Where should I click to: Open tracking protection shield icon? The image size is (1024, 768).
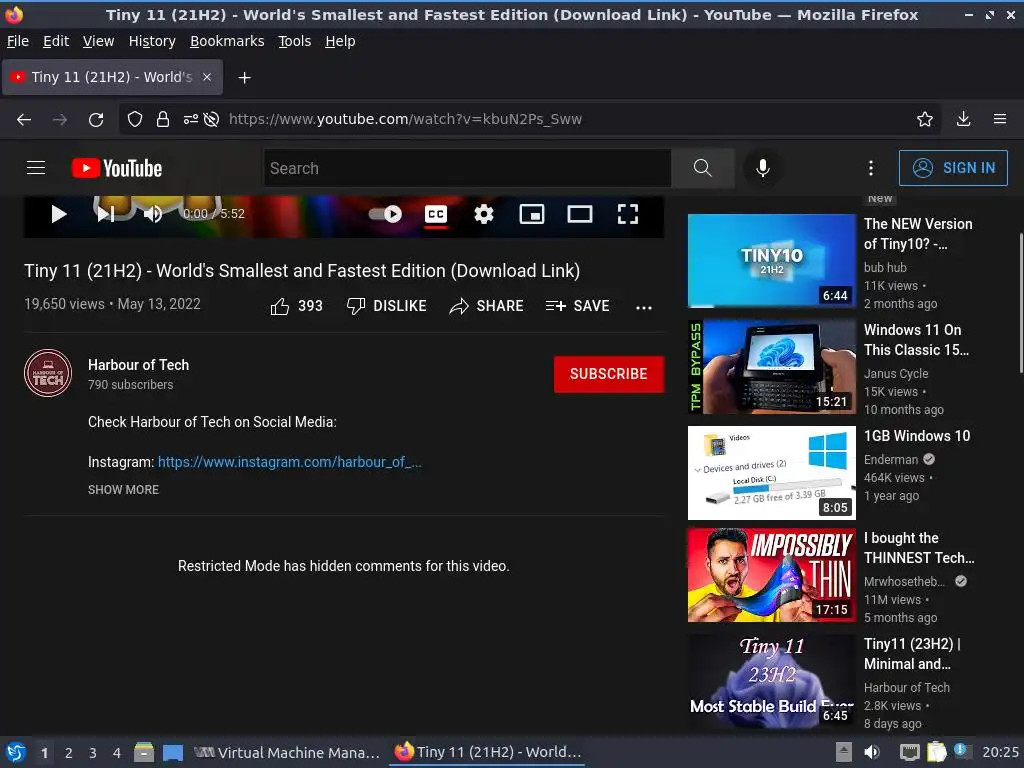(x=135, y=119)
